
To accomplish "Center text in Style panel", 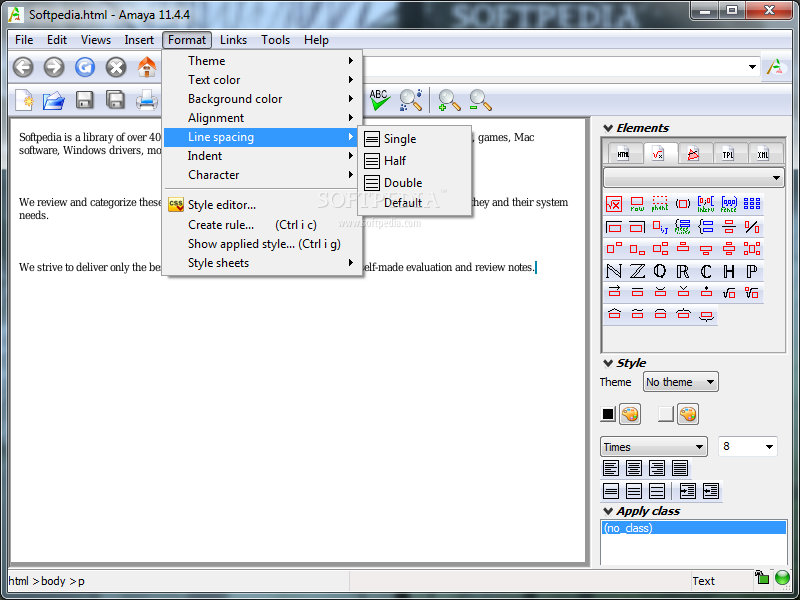I will click(x=634, y=467).
